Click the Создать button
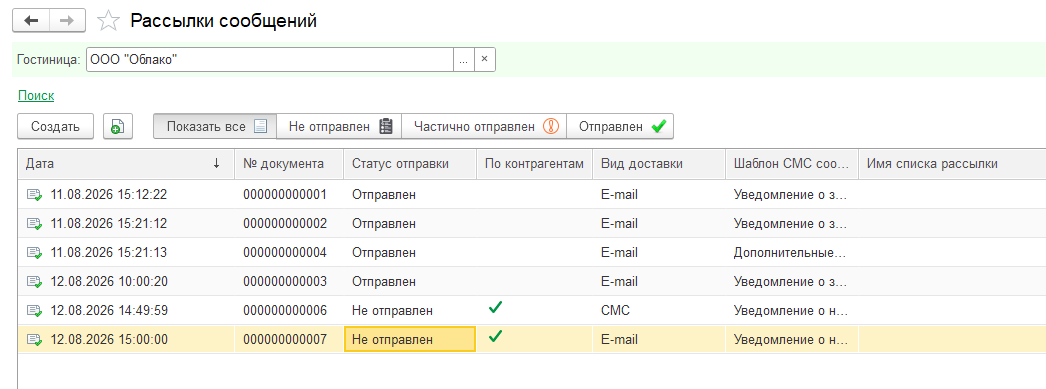Screen dimensions: 1046x389 pos(55,126)
